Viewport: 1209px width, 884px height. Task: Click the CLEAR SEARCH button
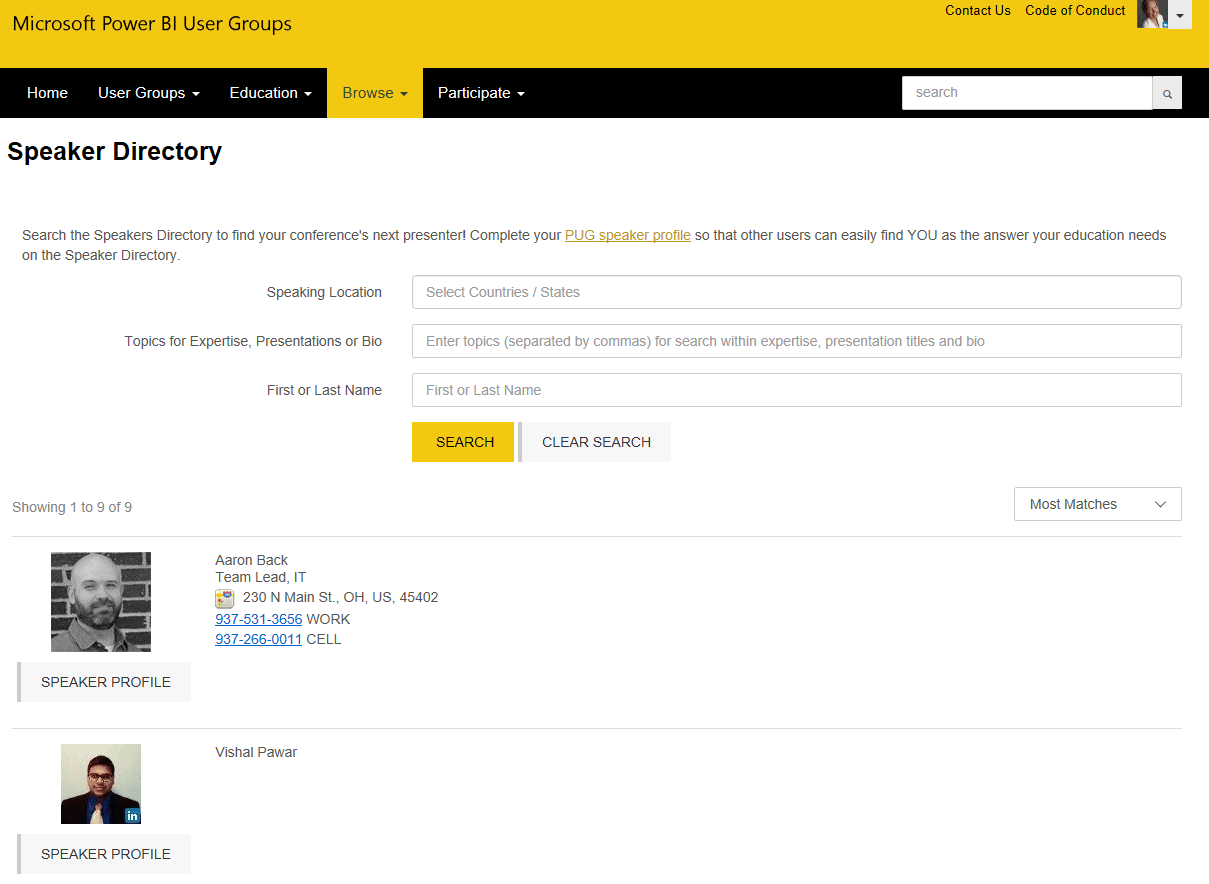(596, 442)
